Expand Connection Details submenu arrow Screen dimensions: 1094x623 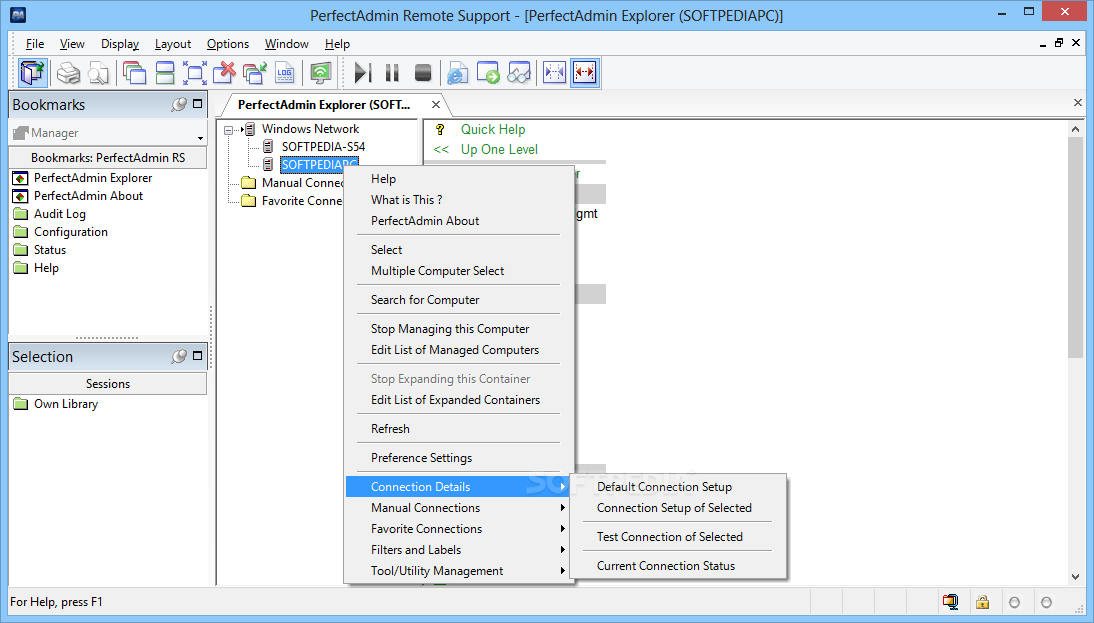[562, 487]
